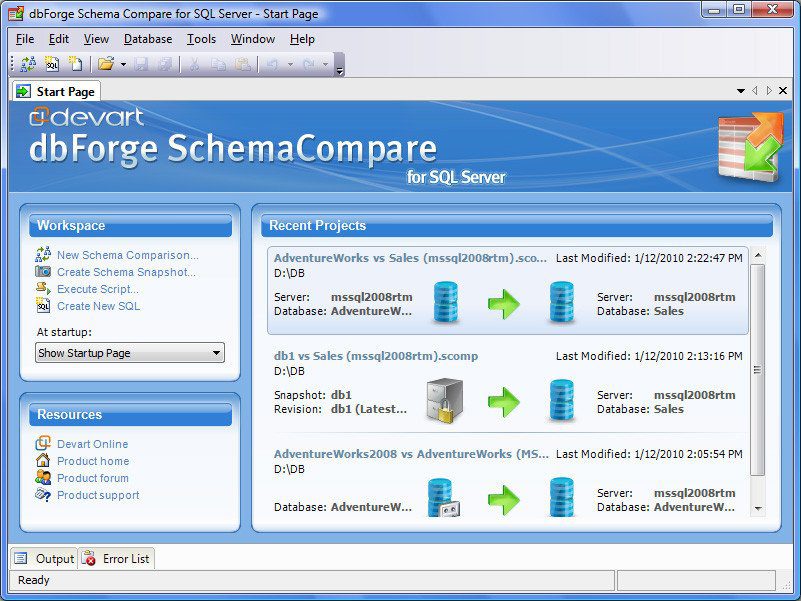Open the active documents list dropdown arrow
The image size is (801, 601).
pyautogui.click(x=741, y=91)
